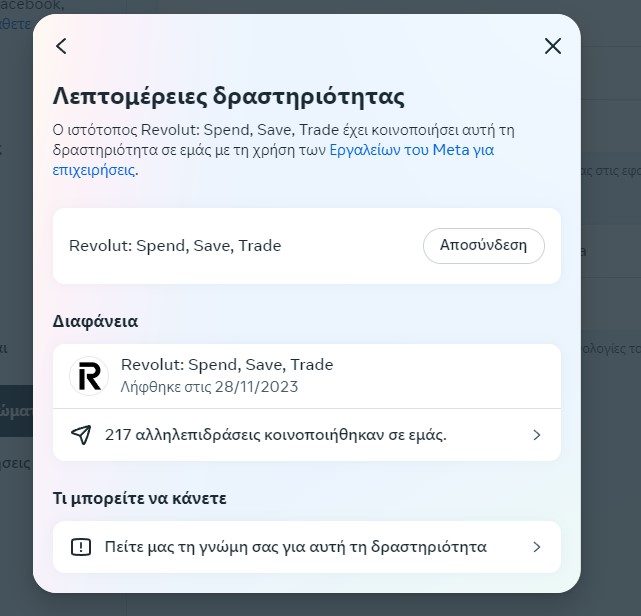Open 217 αλληλεπιδράσεις κοινοποιήθηκαν σε εμάς
Image resolution: width=641 pixels, height=616 pixels.
[x=275, y=435]
